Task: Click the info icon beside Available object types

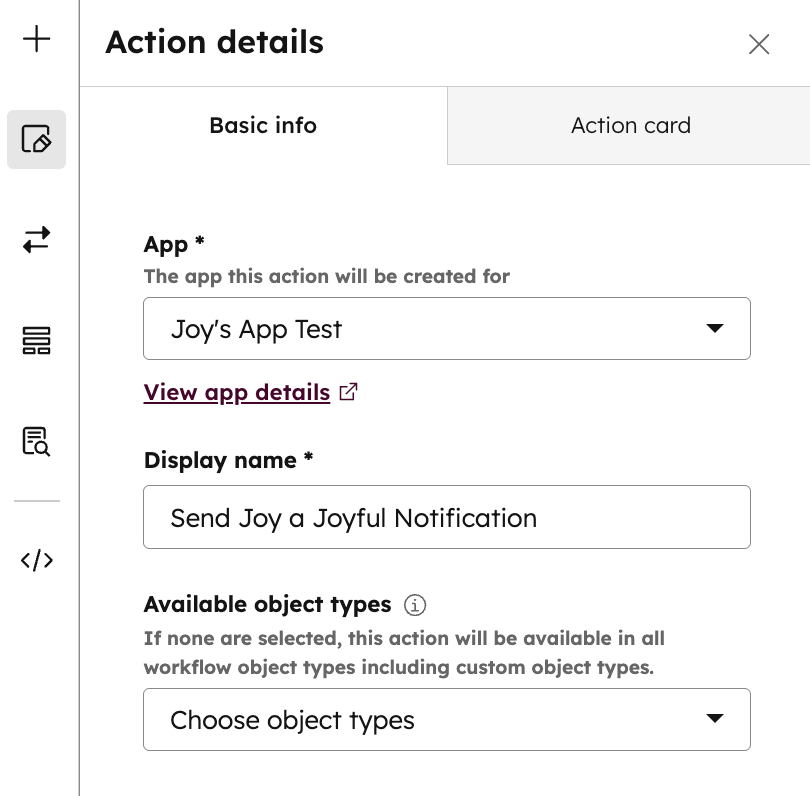Action: coord(414,605)
